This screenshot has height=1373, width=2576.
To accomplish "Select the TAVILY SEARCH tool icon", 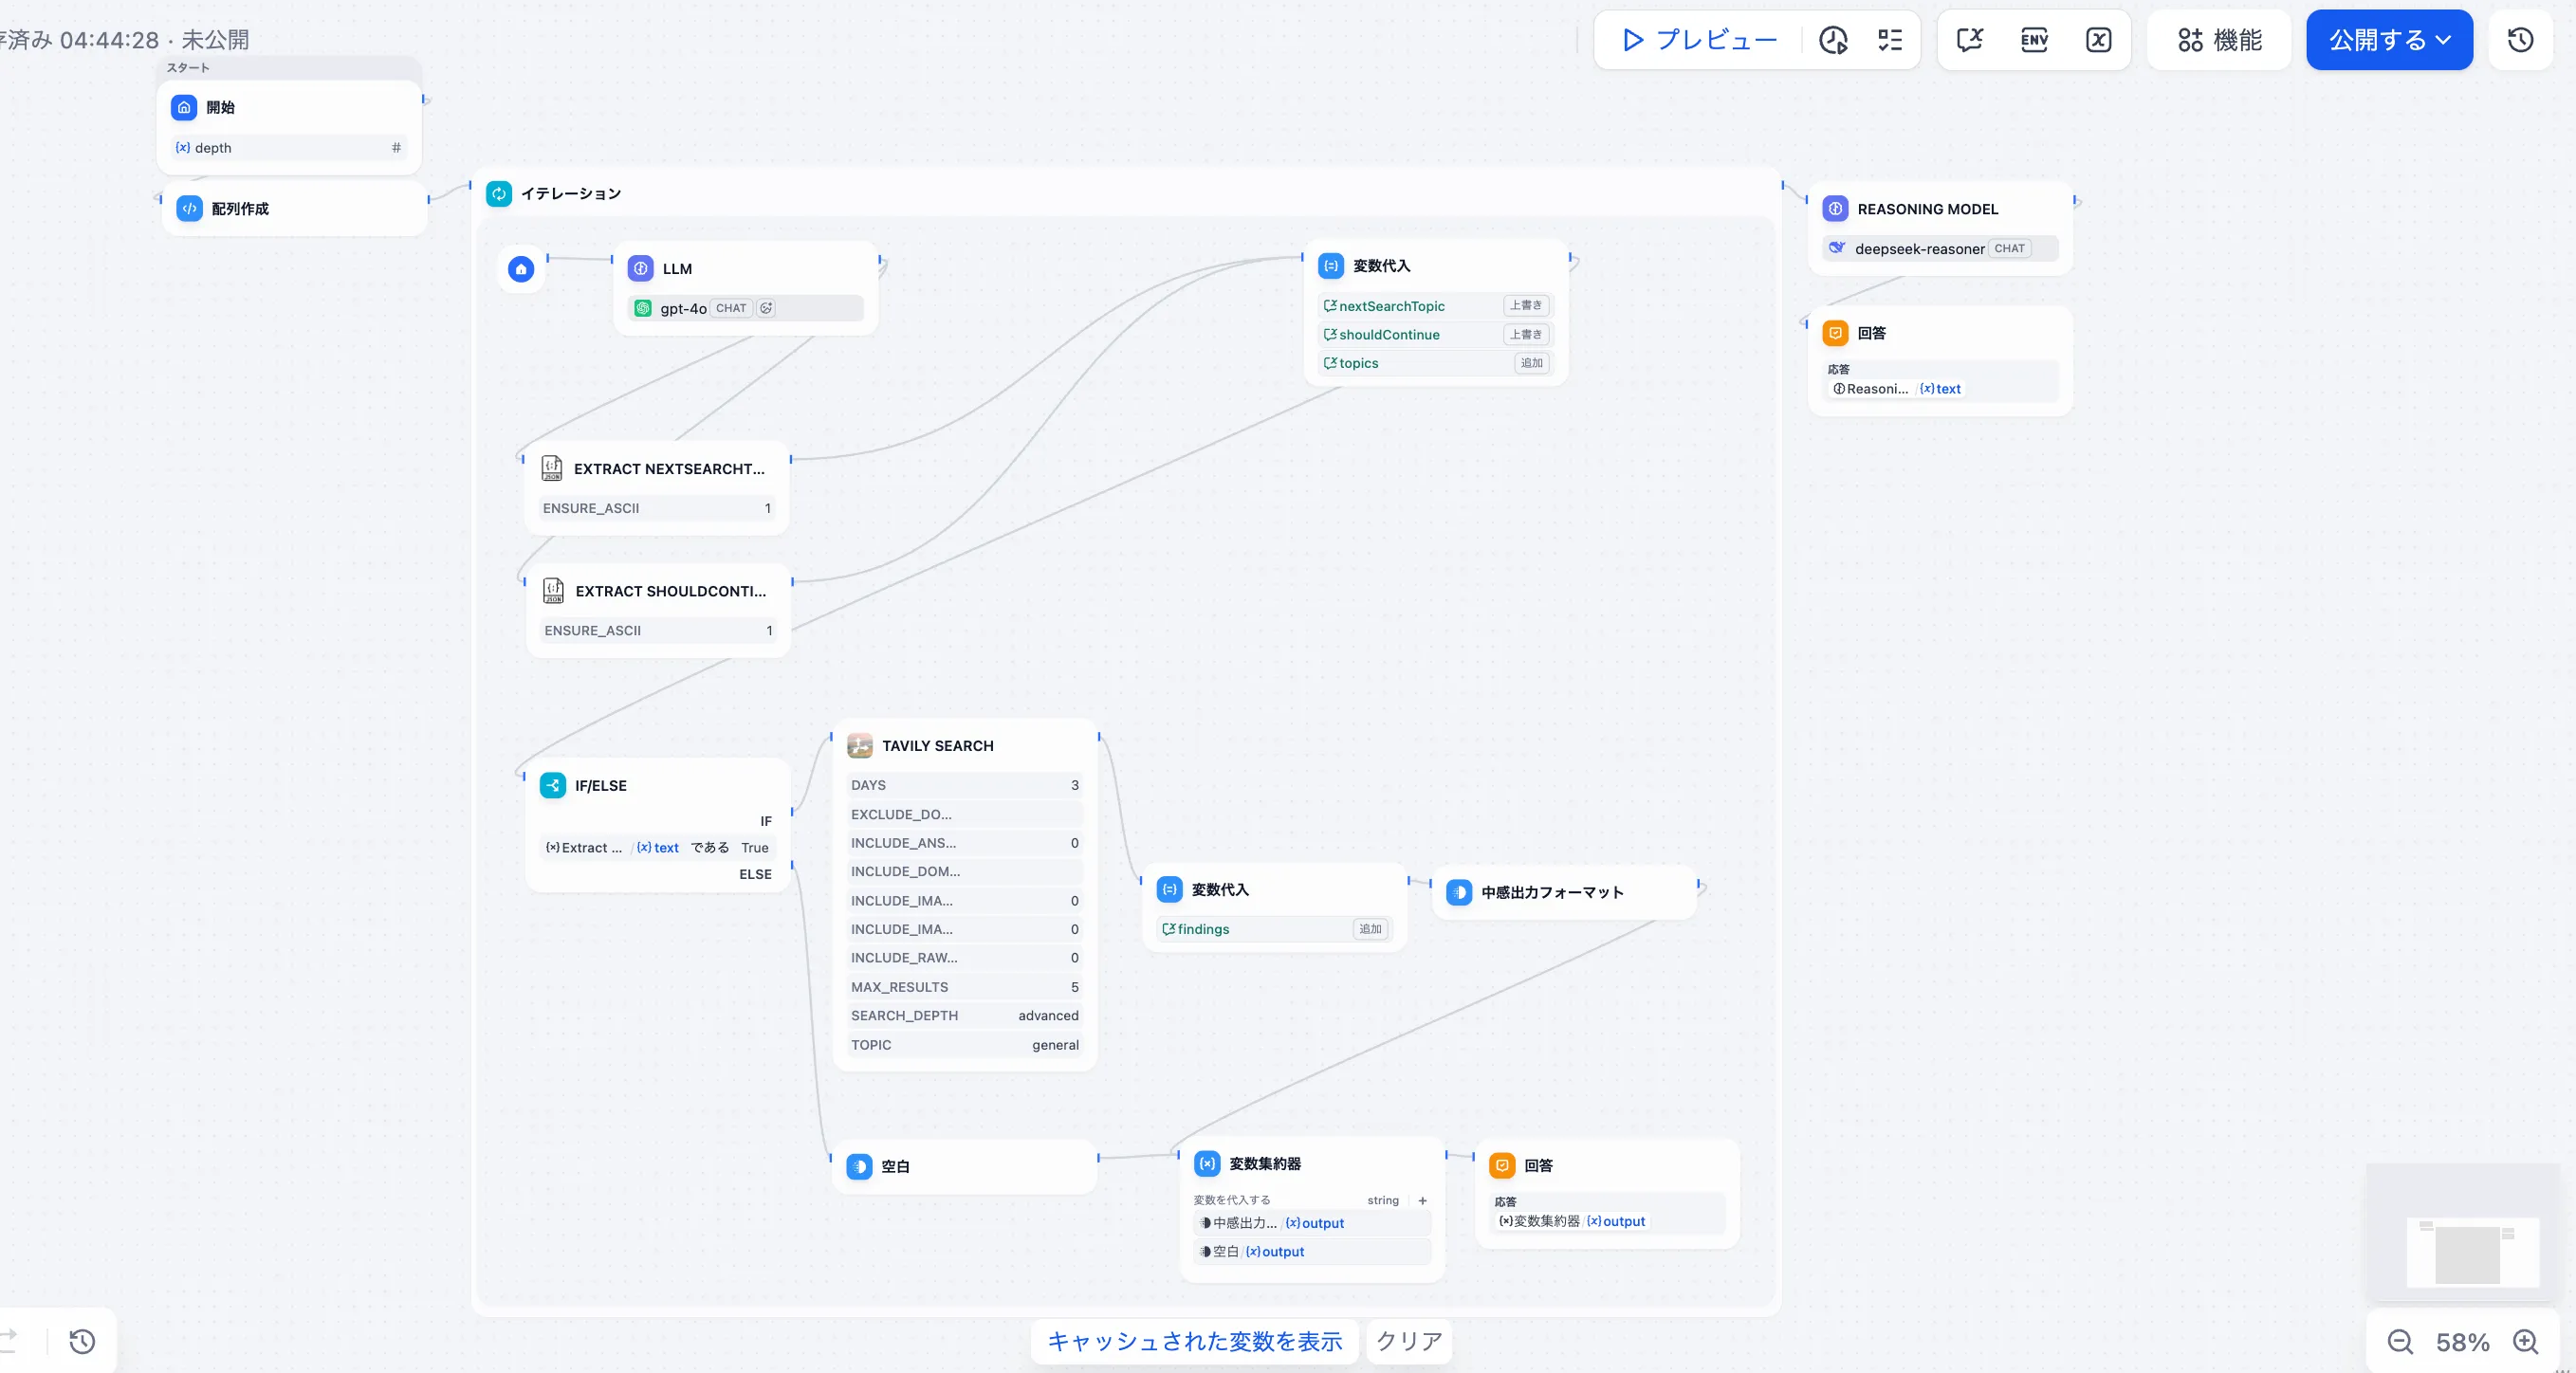I will click(x=859, y=745).
